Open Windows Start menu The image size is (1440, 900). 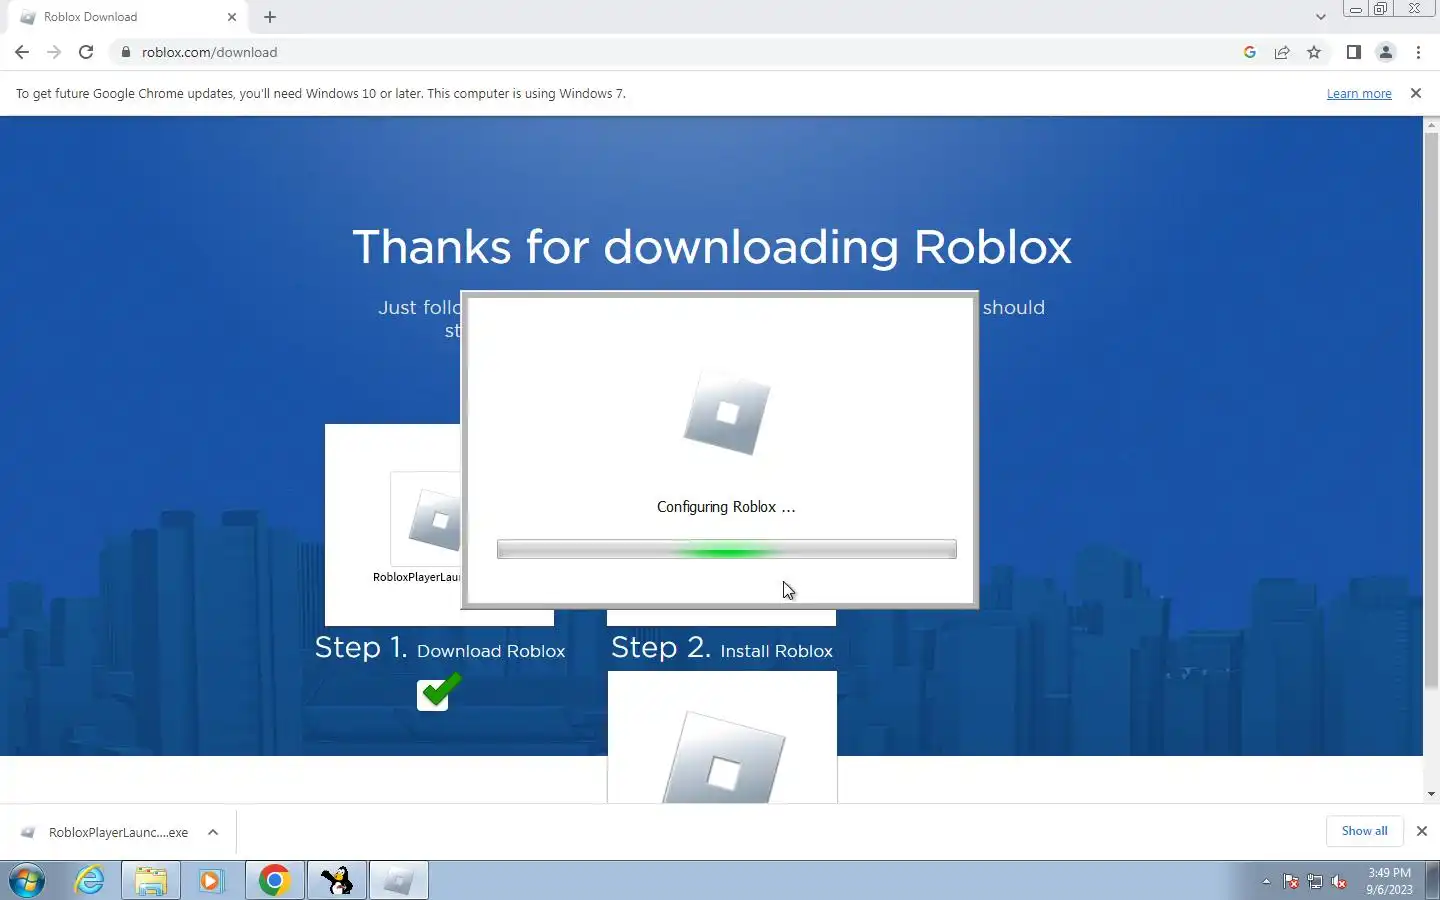28,881
